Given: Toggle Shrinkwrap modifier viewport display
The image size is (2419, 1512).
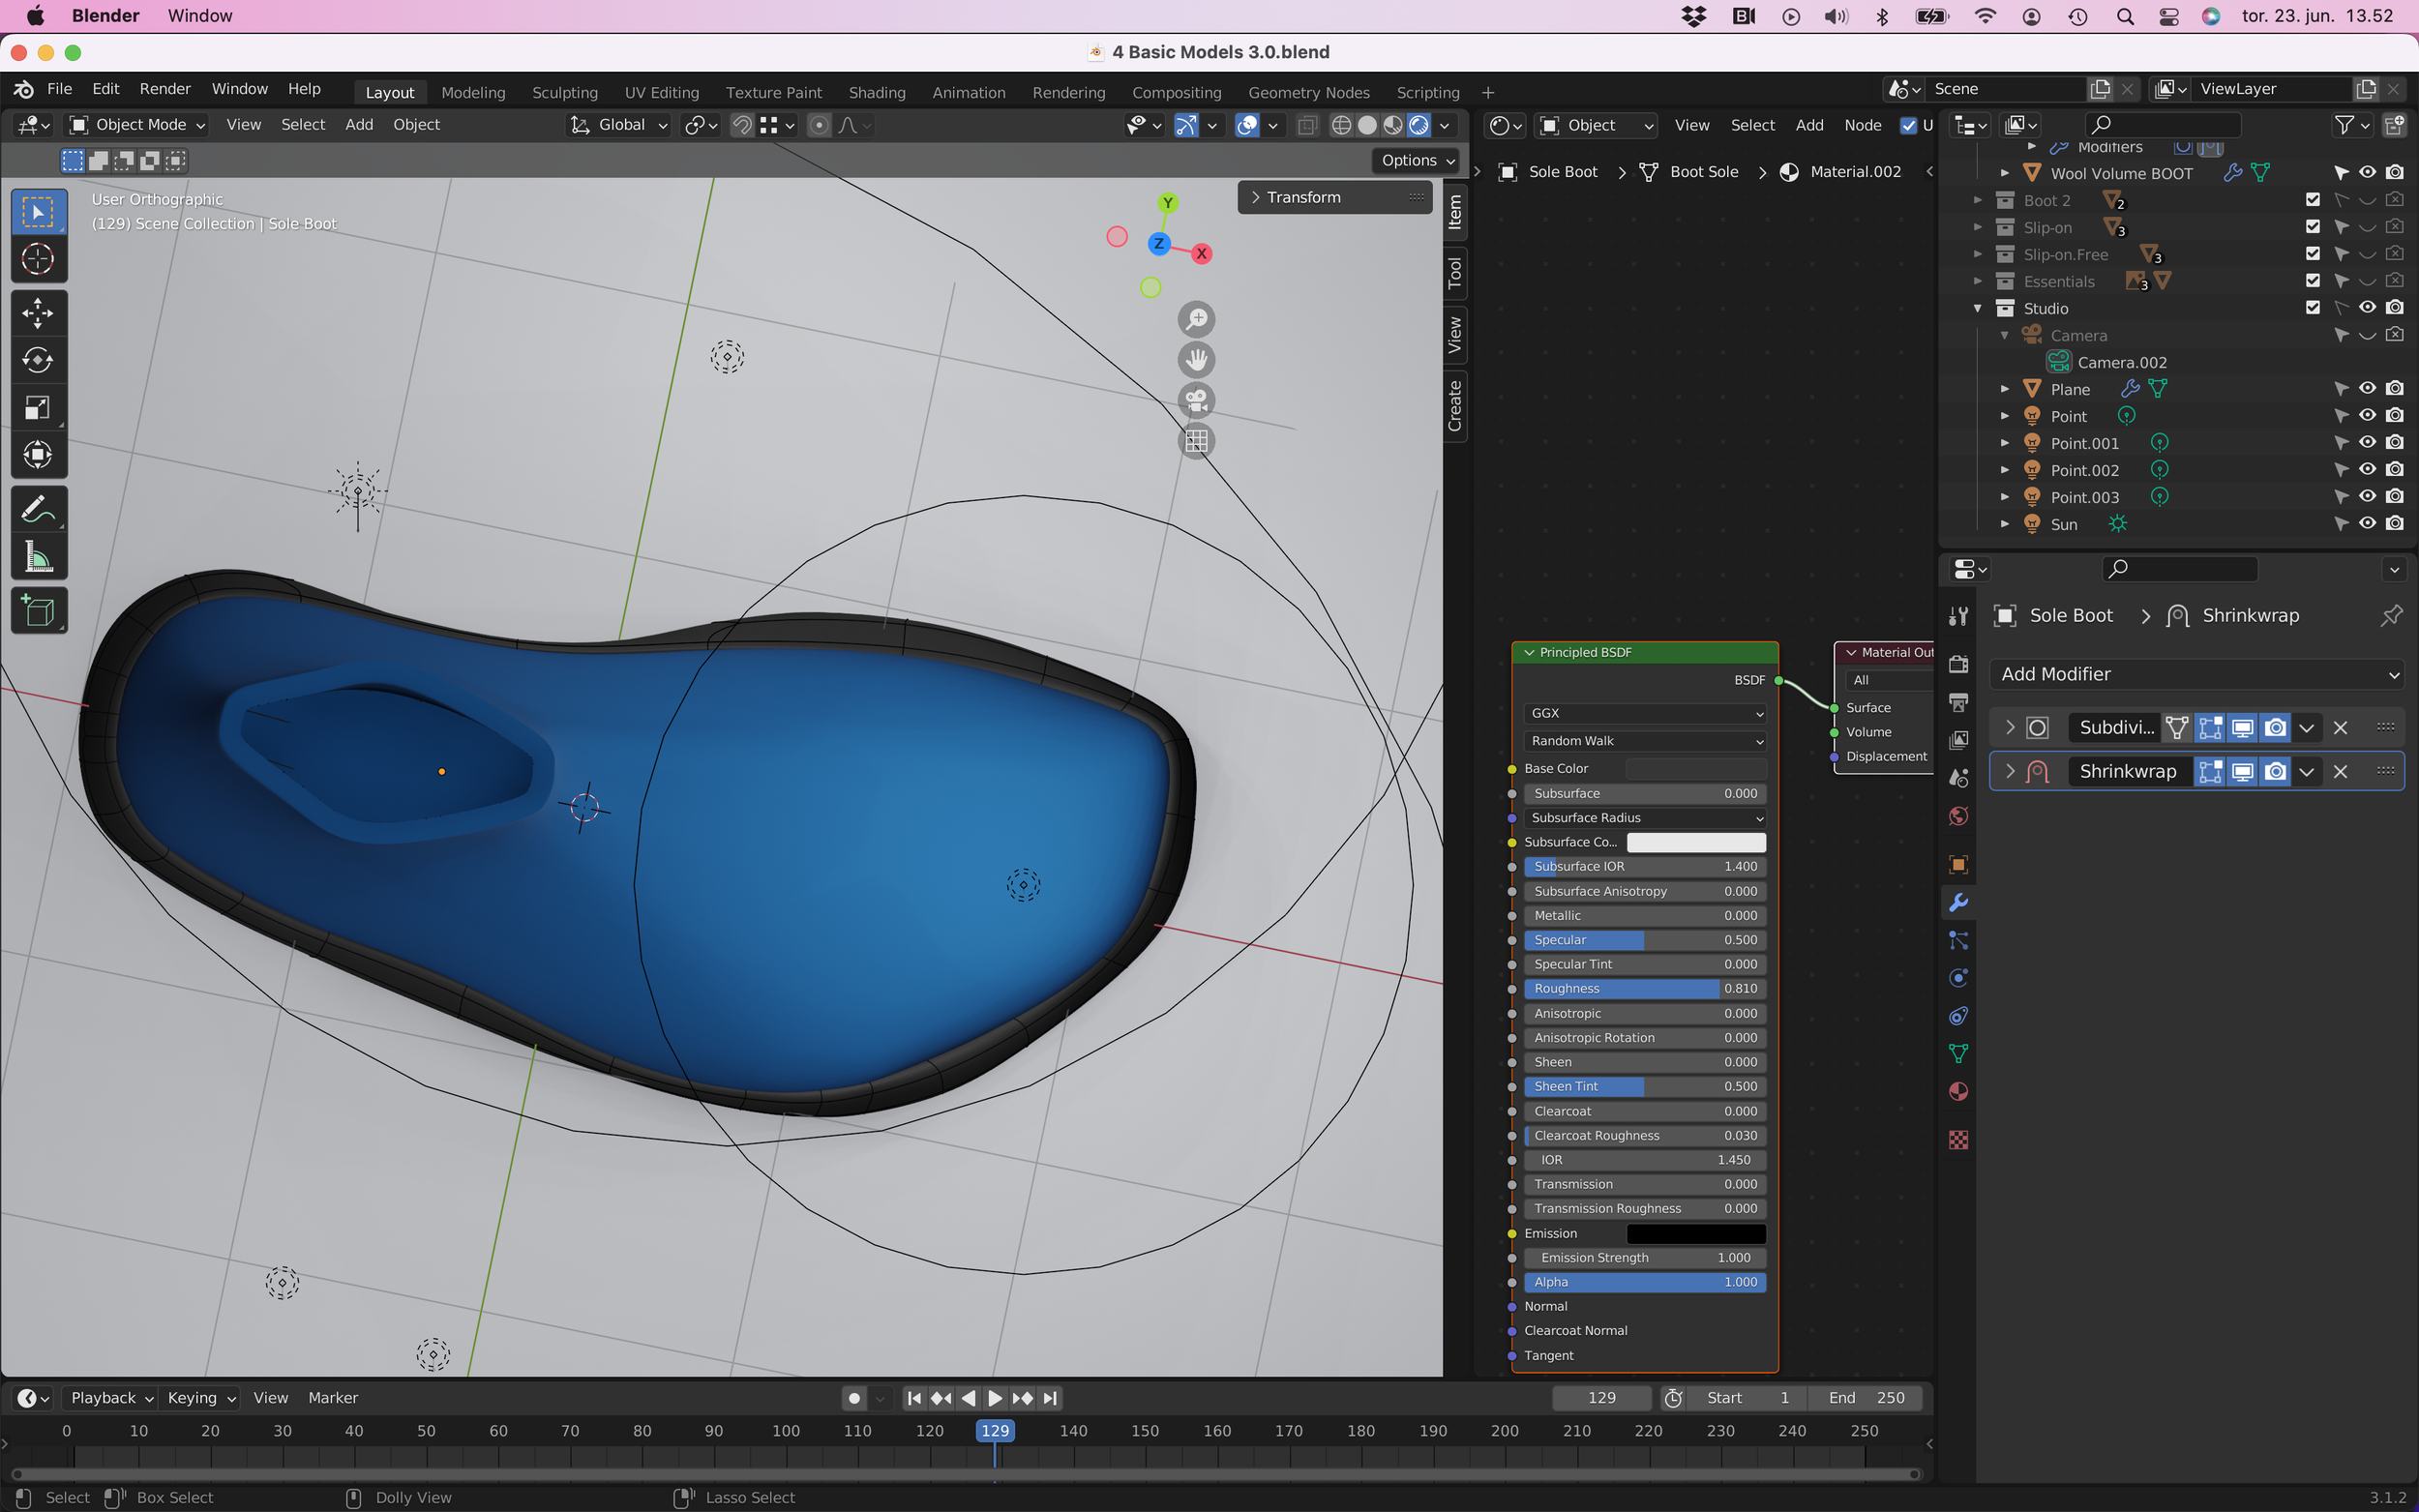Looking at the screenshot, I should point(2242,771).
